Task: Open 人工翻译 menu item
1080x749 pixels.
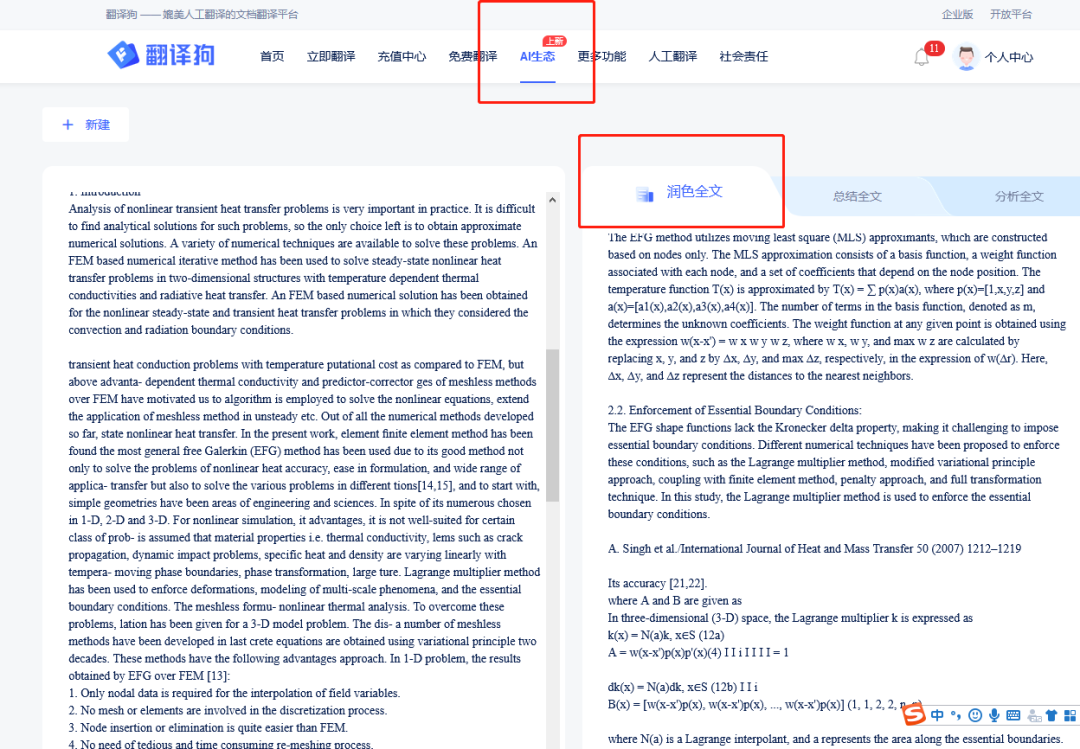Action: point(673,57)
